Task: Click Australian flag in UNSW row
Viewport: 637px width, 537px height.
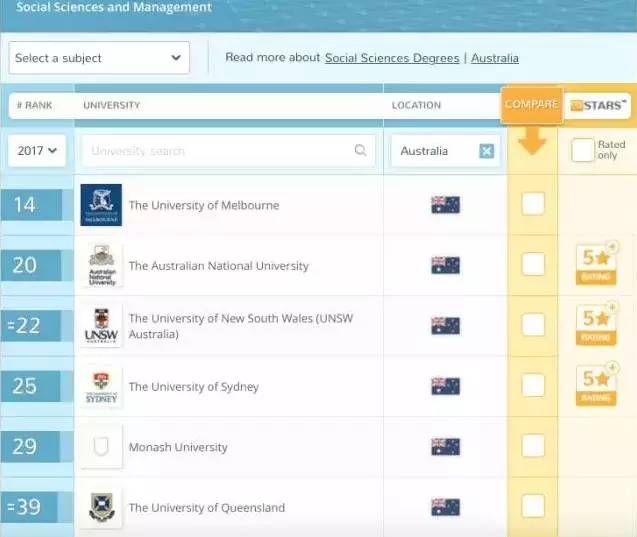Action: tap(445, 325)
